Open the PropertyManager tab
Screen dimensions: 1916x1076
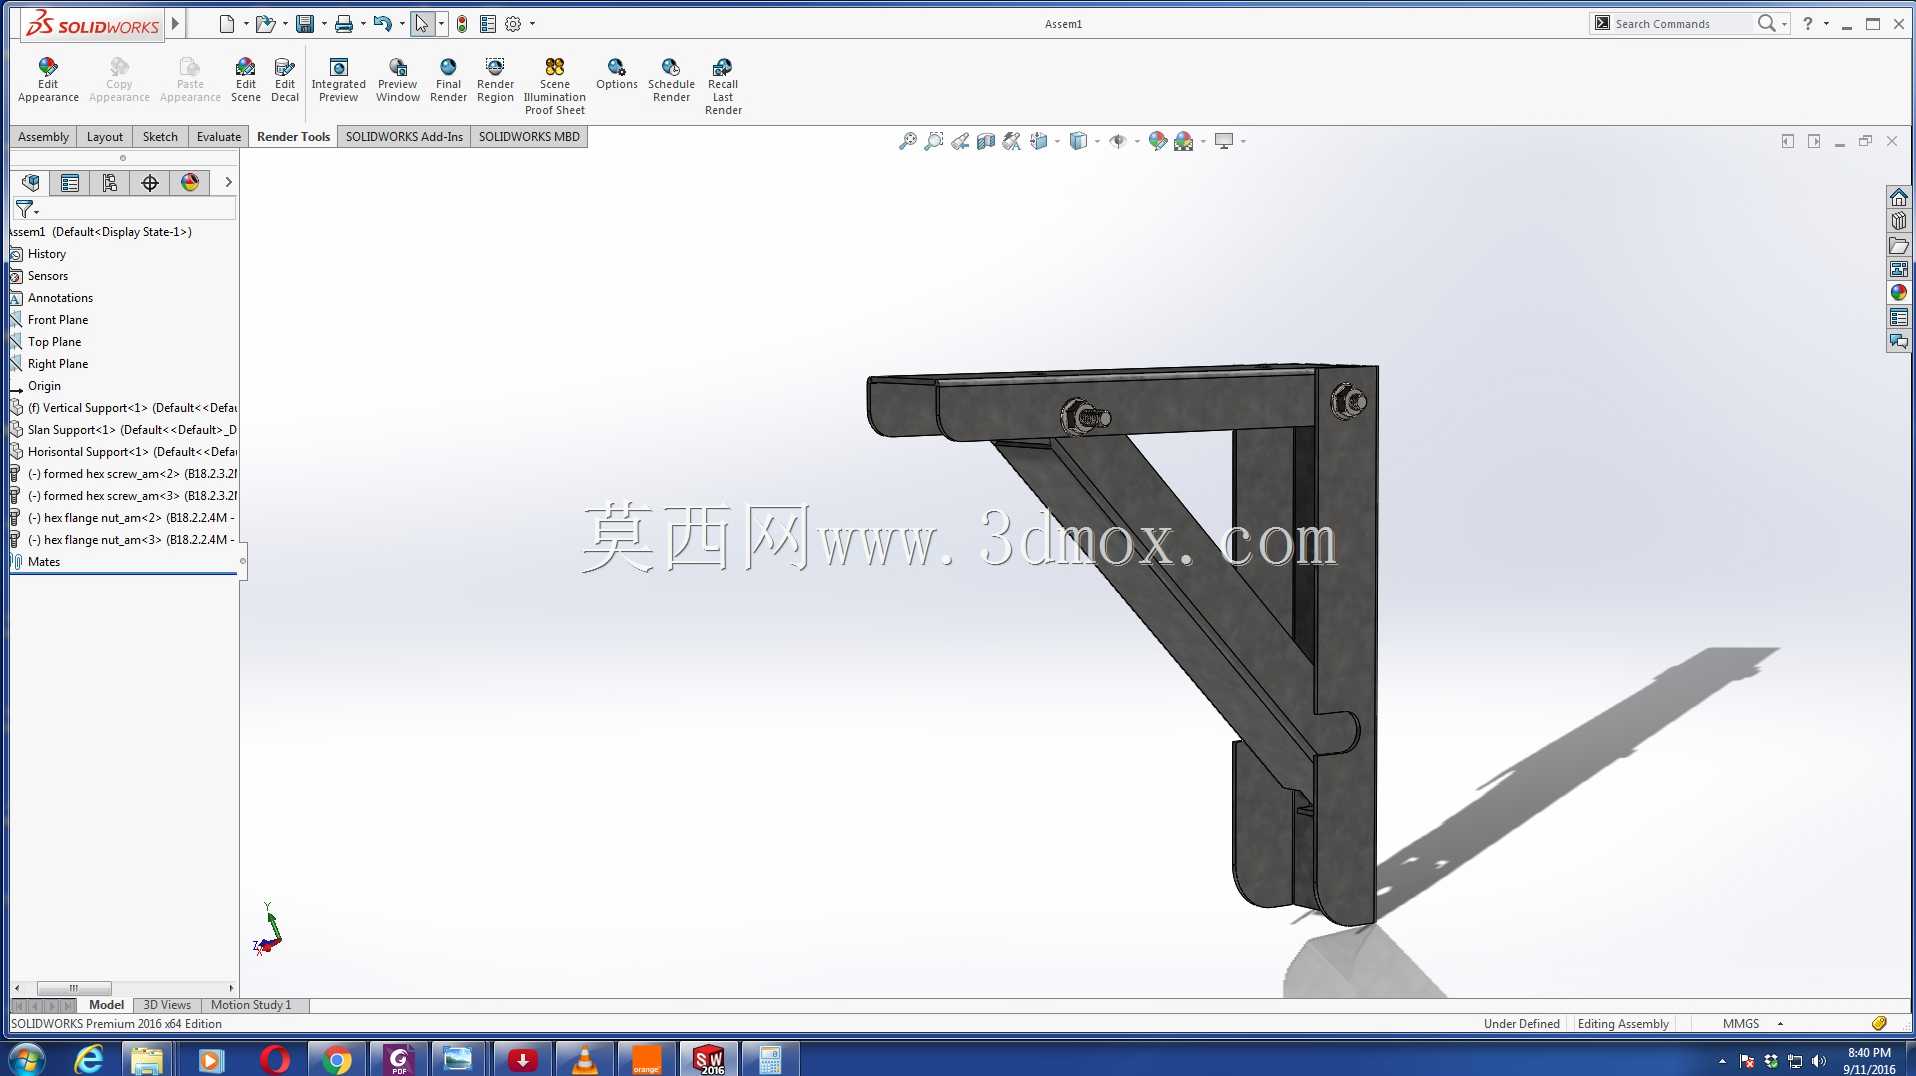[70, 182]
